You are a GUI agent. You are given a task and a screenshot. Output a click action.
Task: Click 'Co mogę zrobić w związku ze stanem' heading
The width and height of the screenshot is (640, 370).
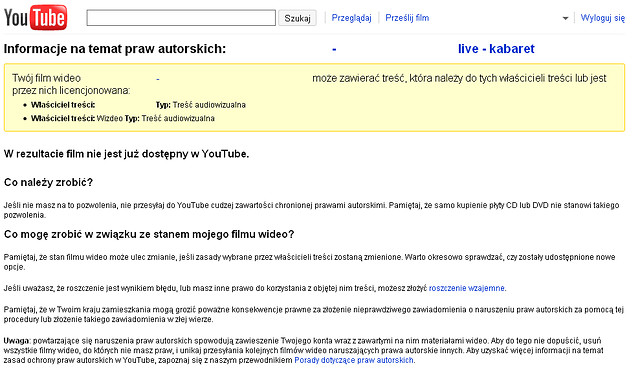tap(149, 235)
